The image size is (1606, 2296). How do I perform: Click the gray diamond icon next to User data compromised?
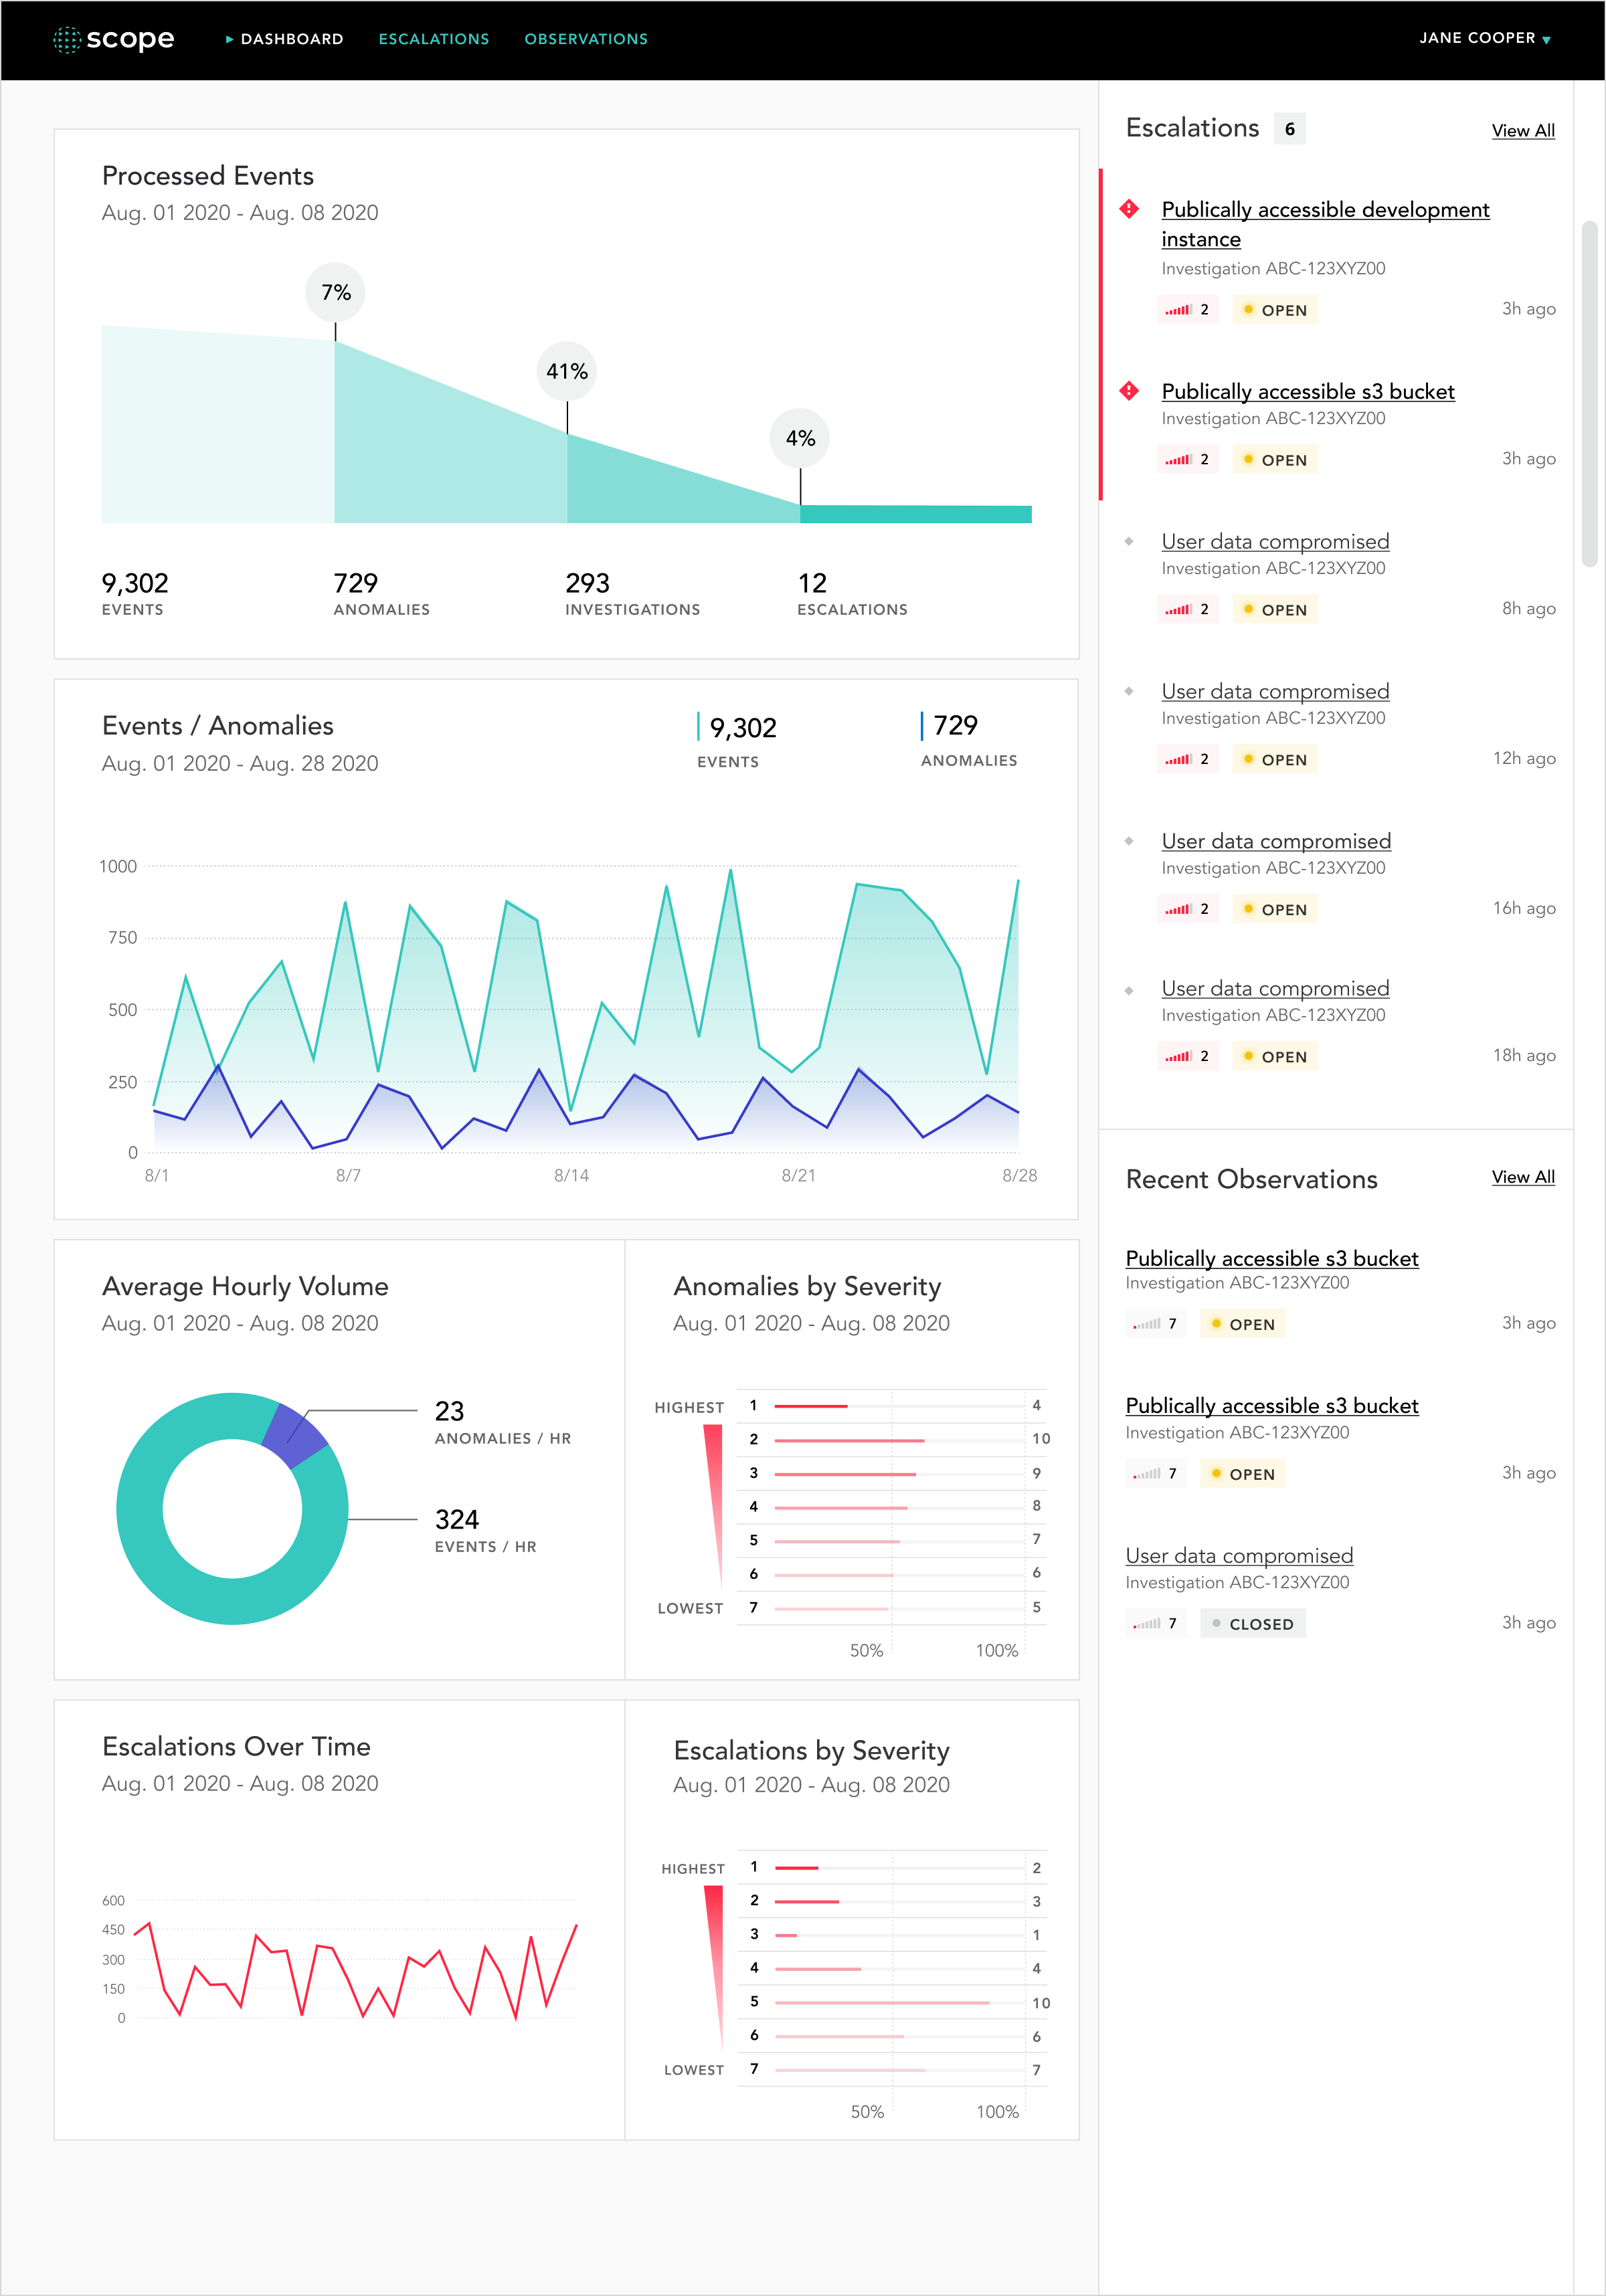[x=1128, y=541]
